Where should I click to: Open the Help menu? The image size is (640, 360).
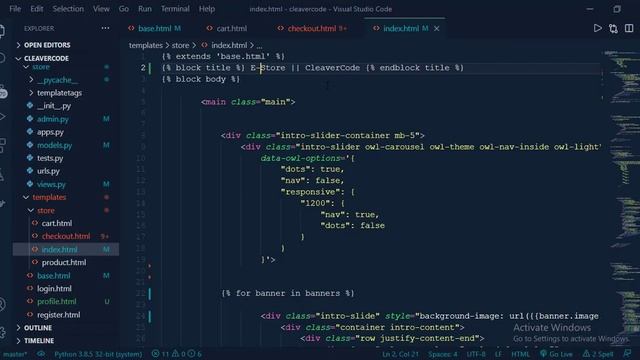(x=207, y=9)
